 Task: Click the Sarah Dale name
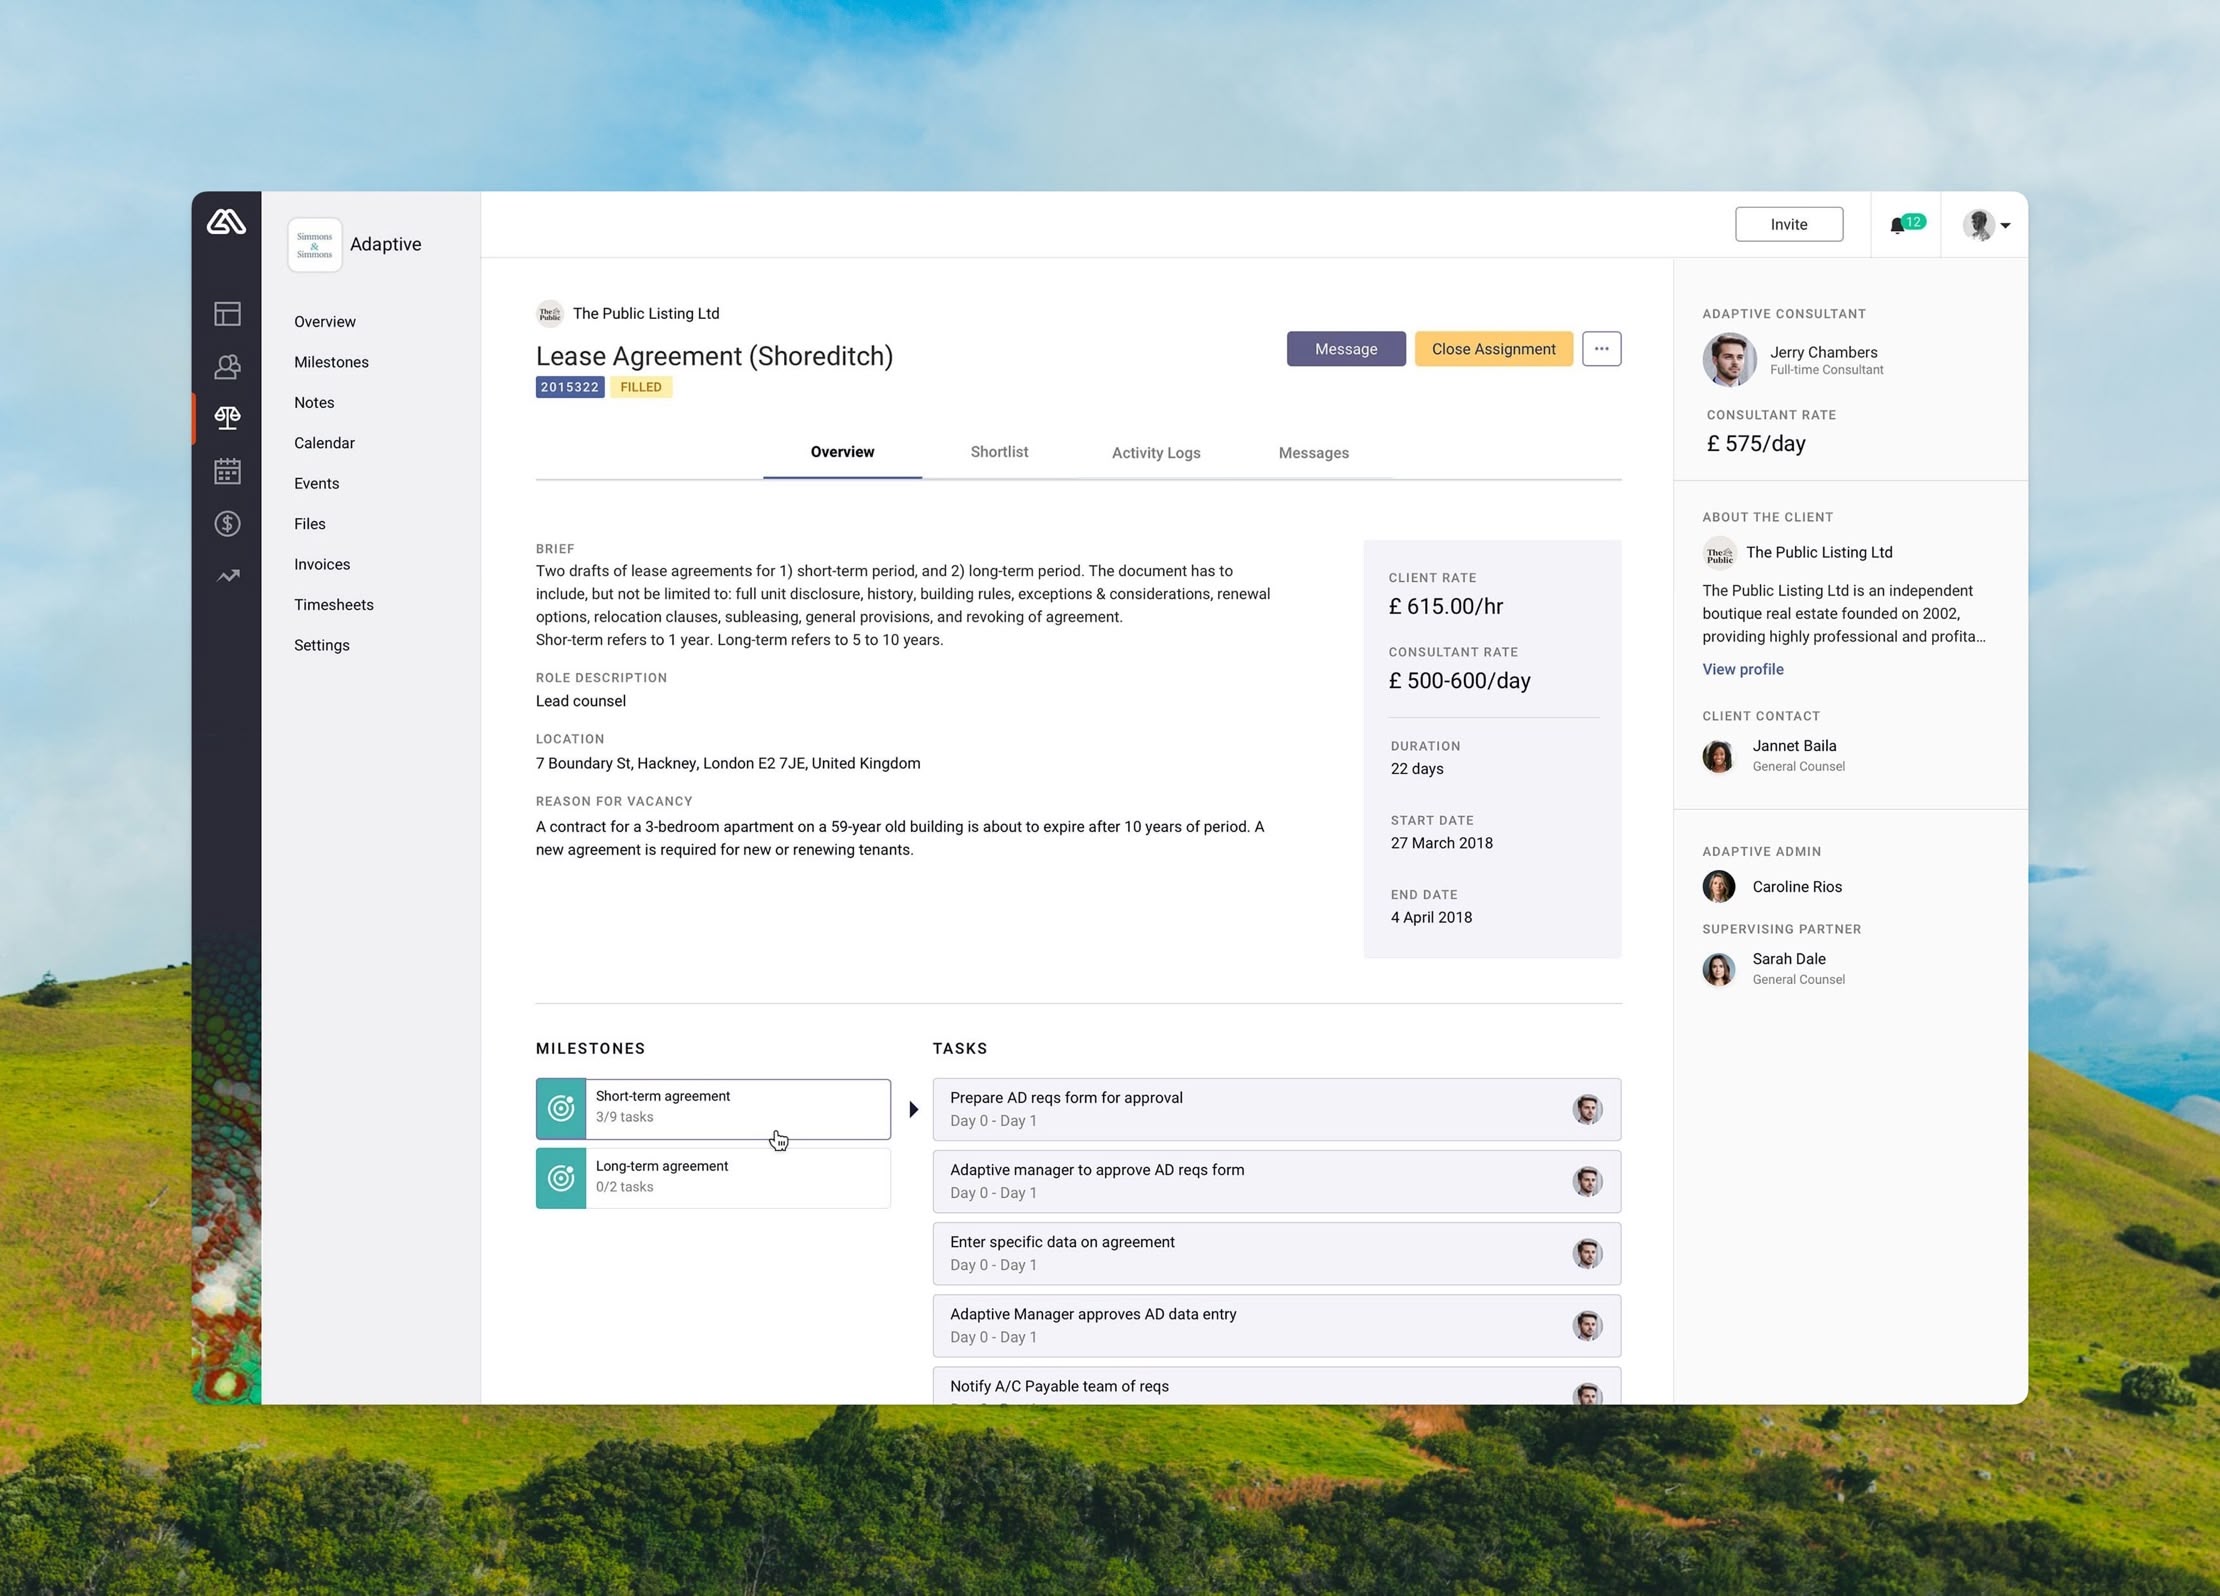[1788, 959]
